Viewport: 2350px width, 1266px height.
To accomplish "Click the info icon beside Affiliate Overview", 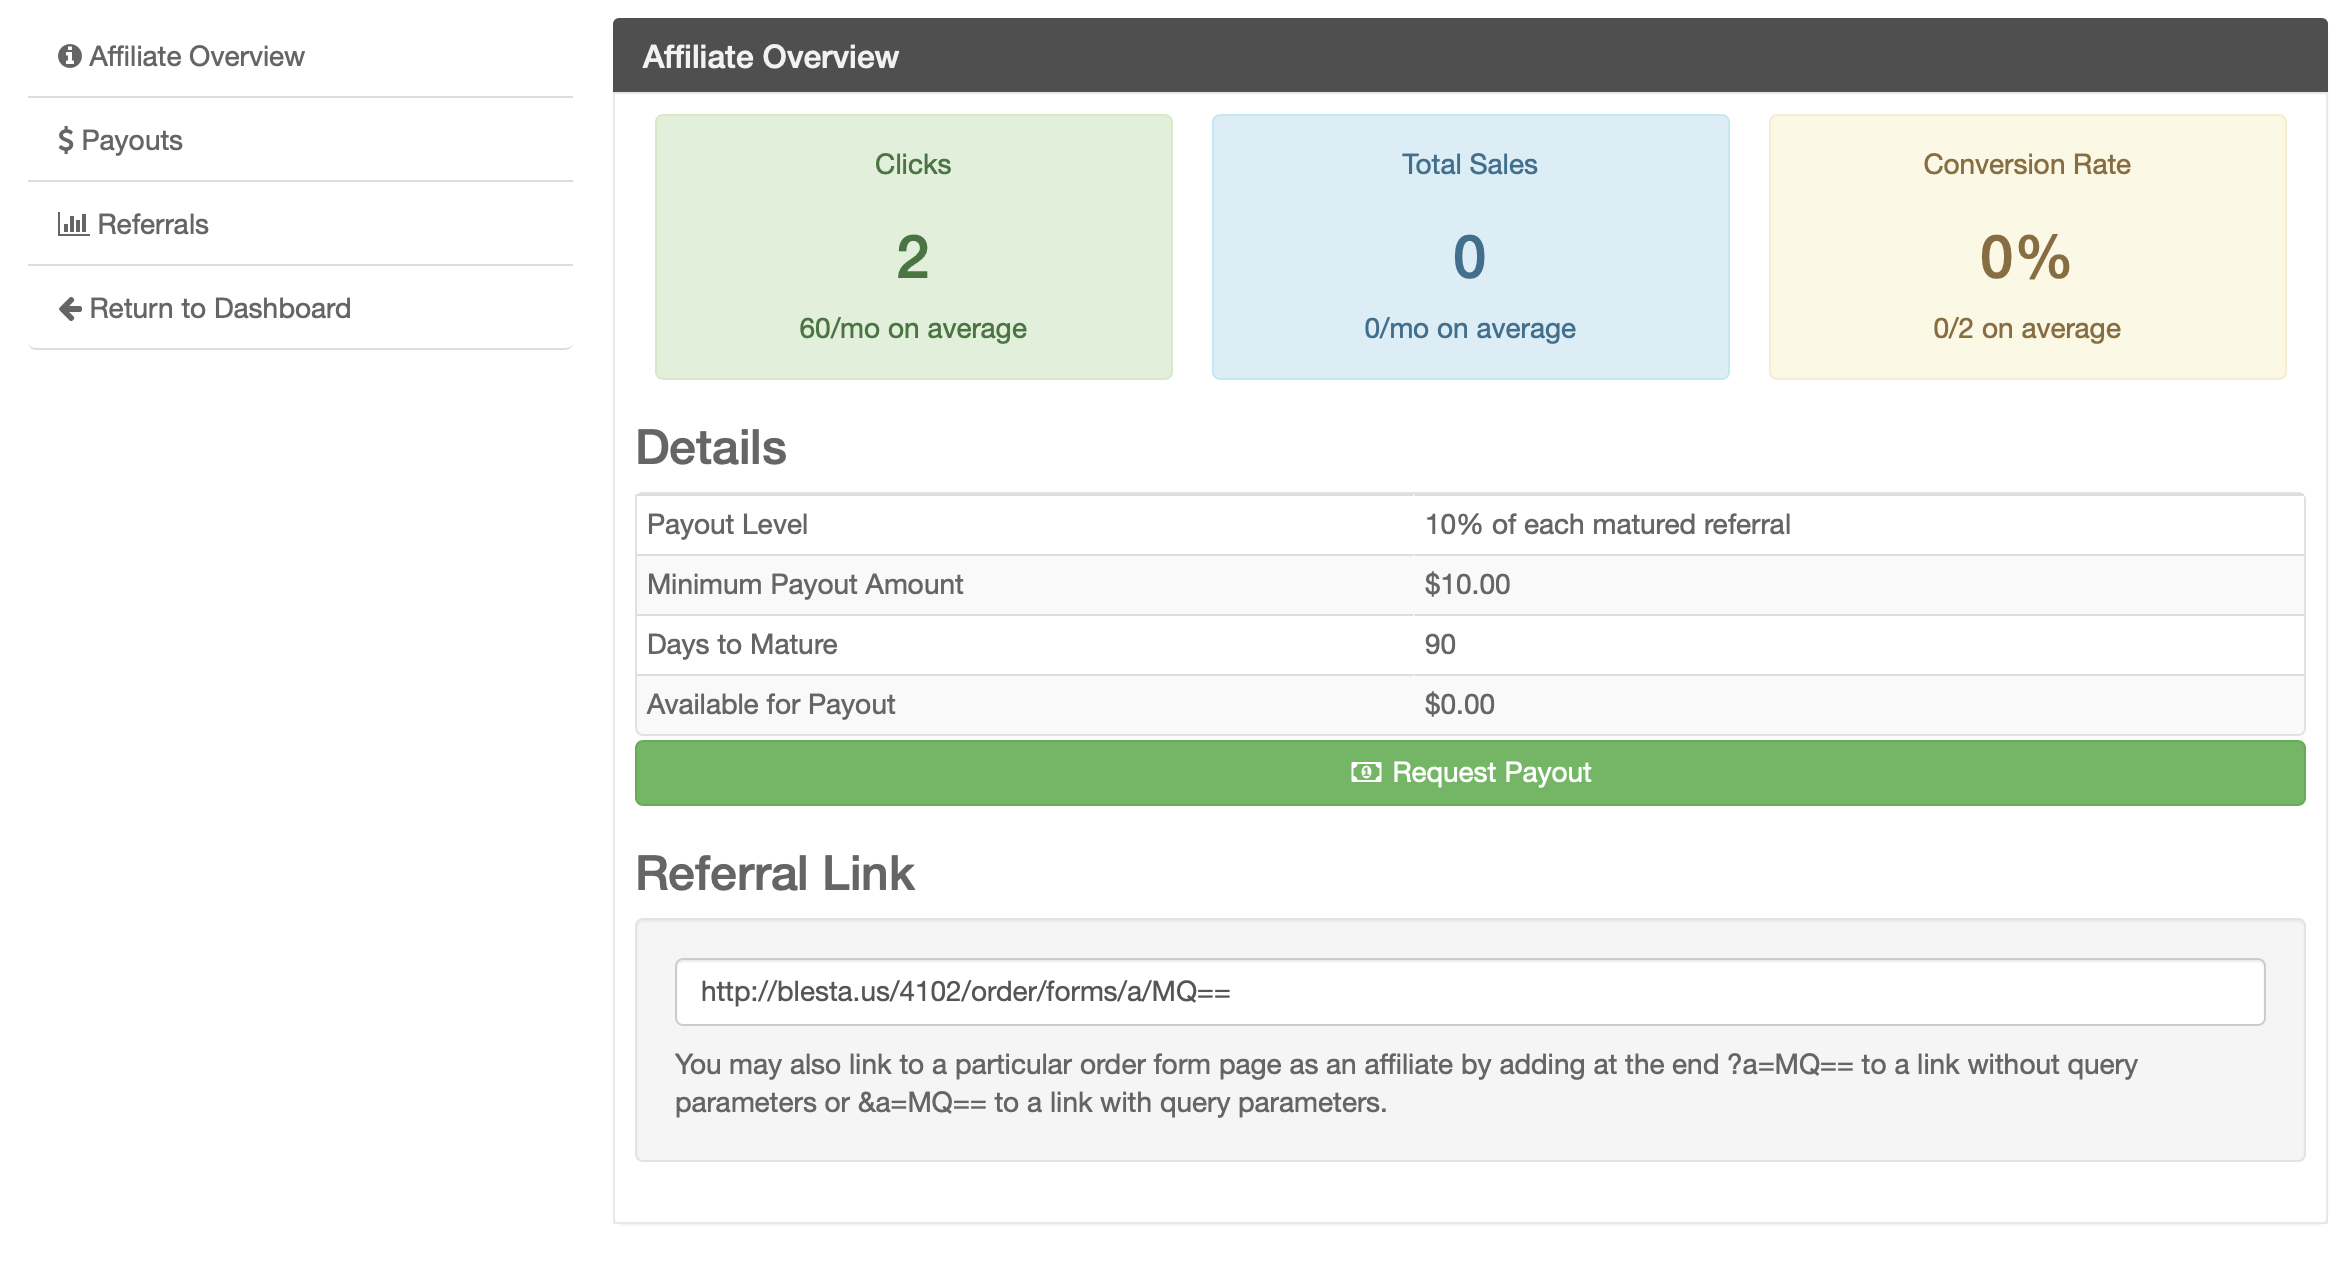I will coord(69,56).
